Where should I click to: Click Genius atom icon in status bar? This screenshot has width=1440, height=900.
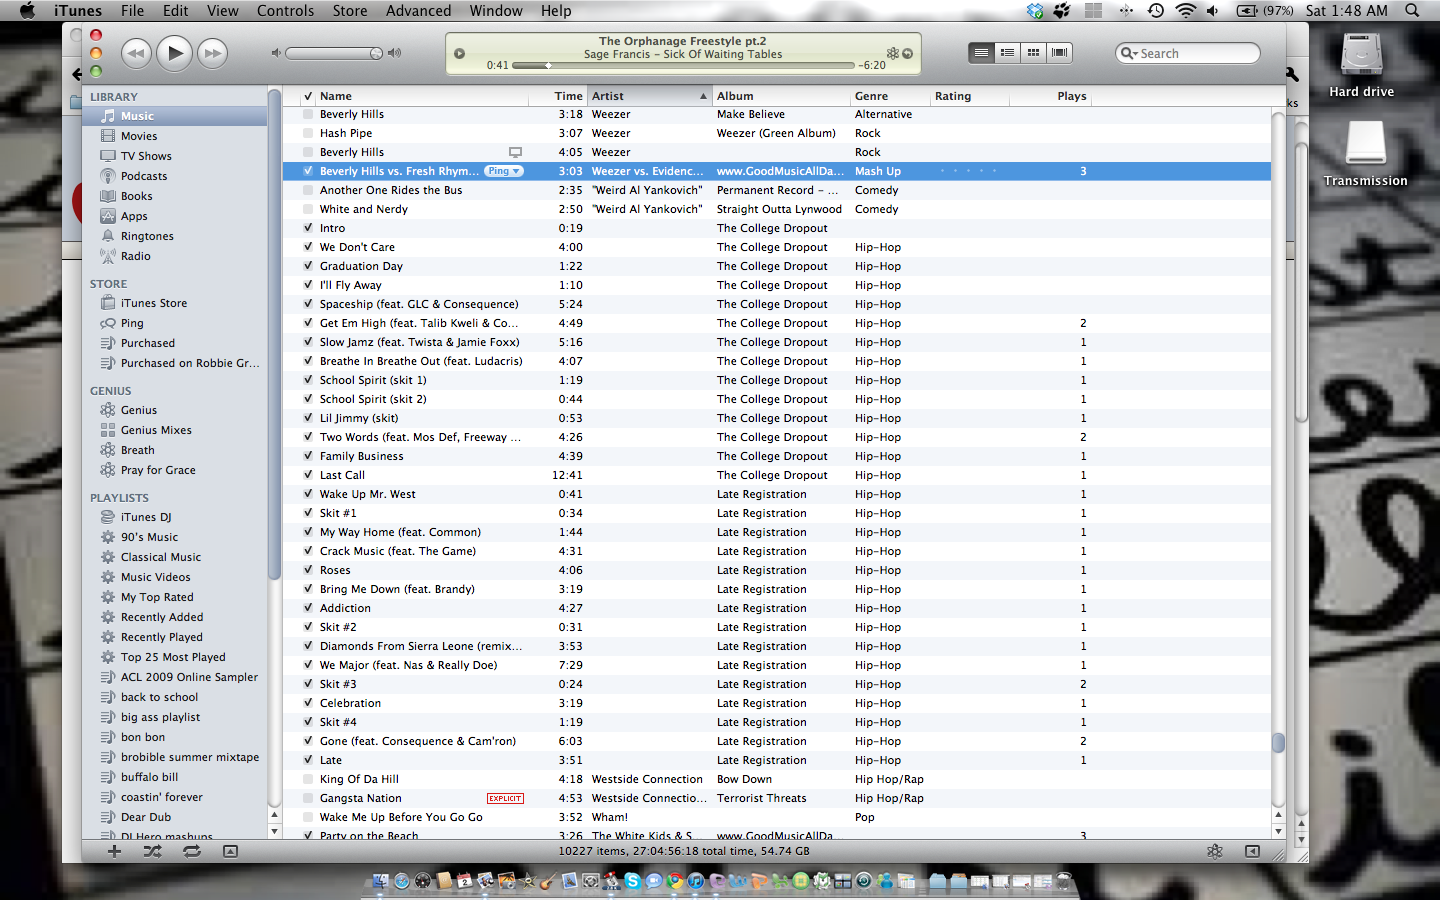point(1214,851)
